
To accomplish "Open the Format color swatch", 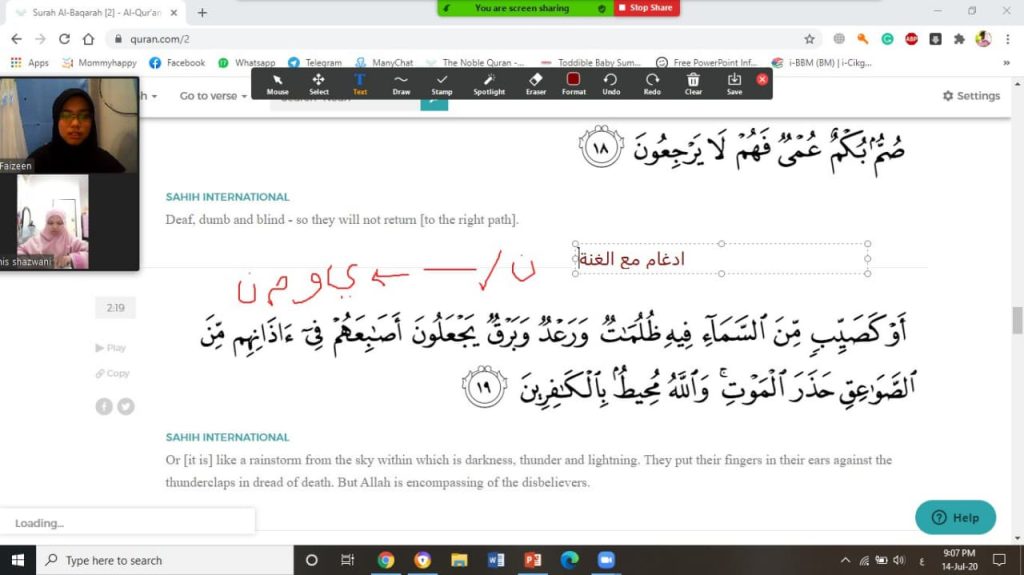I will [573, 83].
